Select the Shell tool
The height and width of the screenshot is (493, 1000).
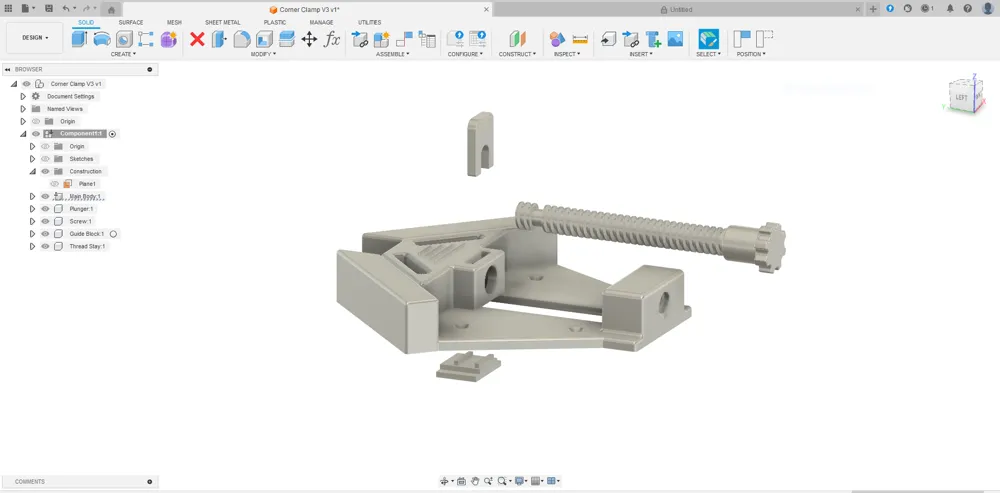coord(264,39)
